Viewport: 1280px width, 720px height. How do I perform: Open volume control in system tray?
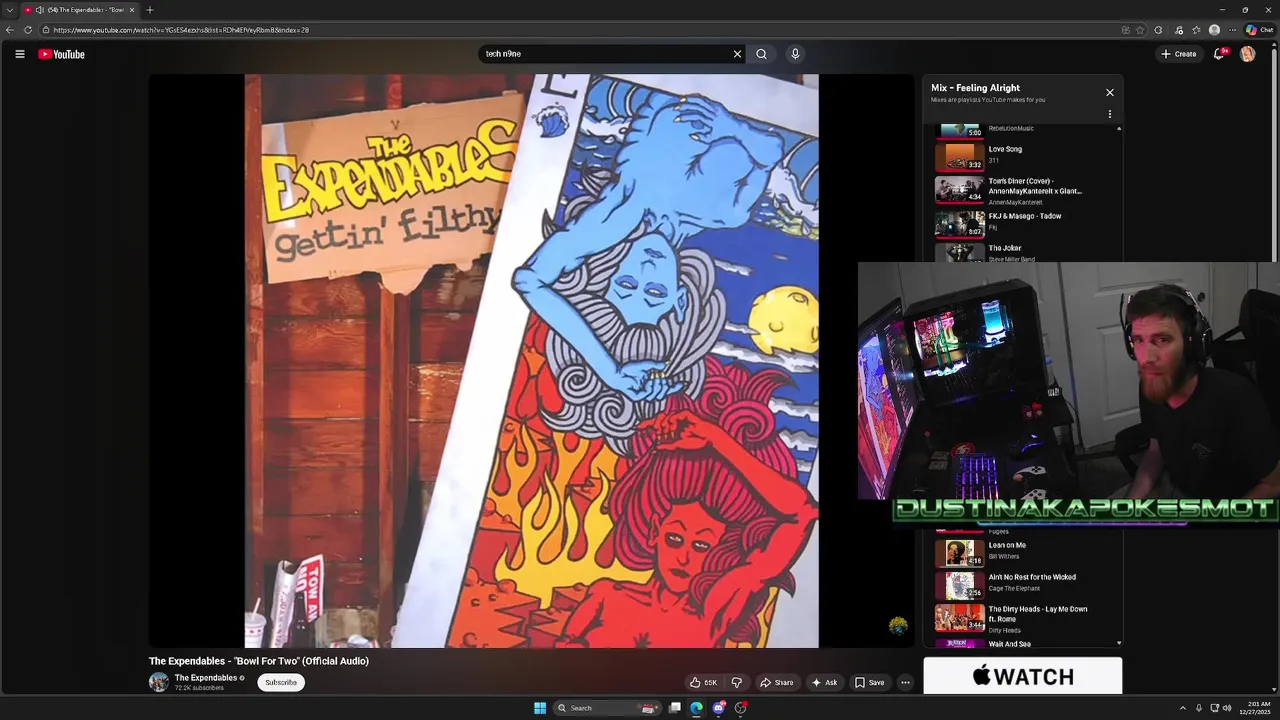click(x=1227, y=708)
